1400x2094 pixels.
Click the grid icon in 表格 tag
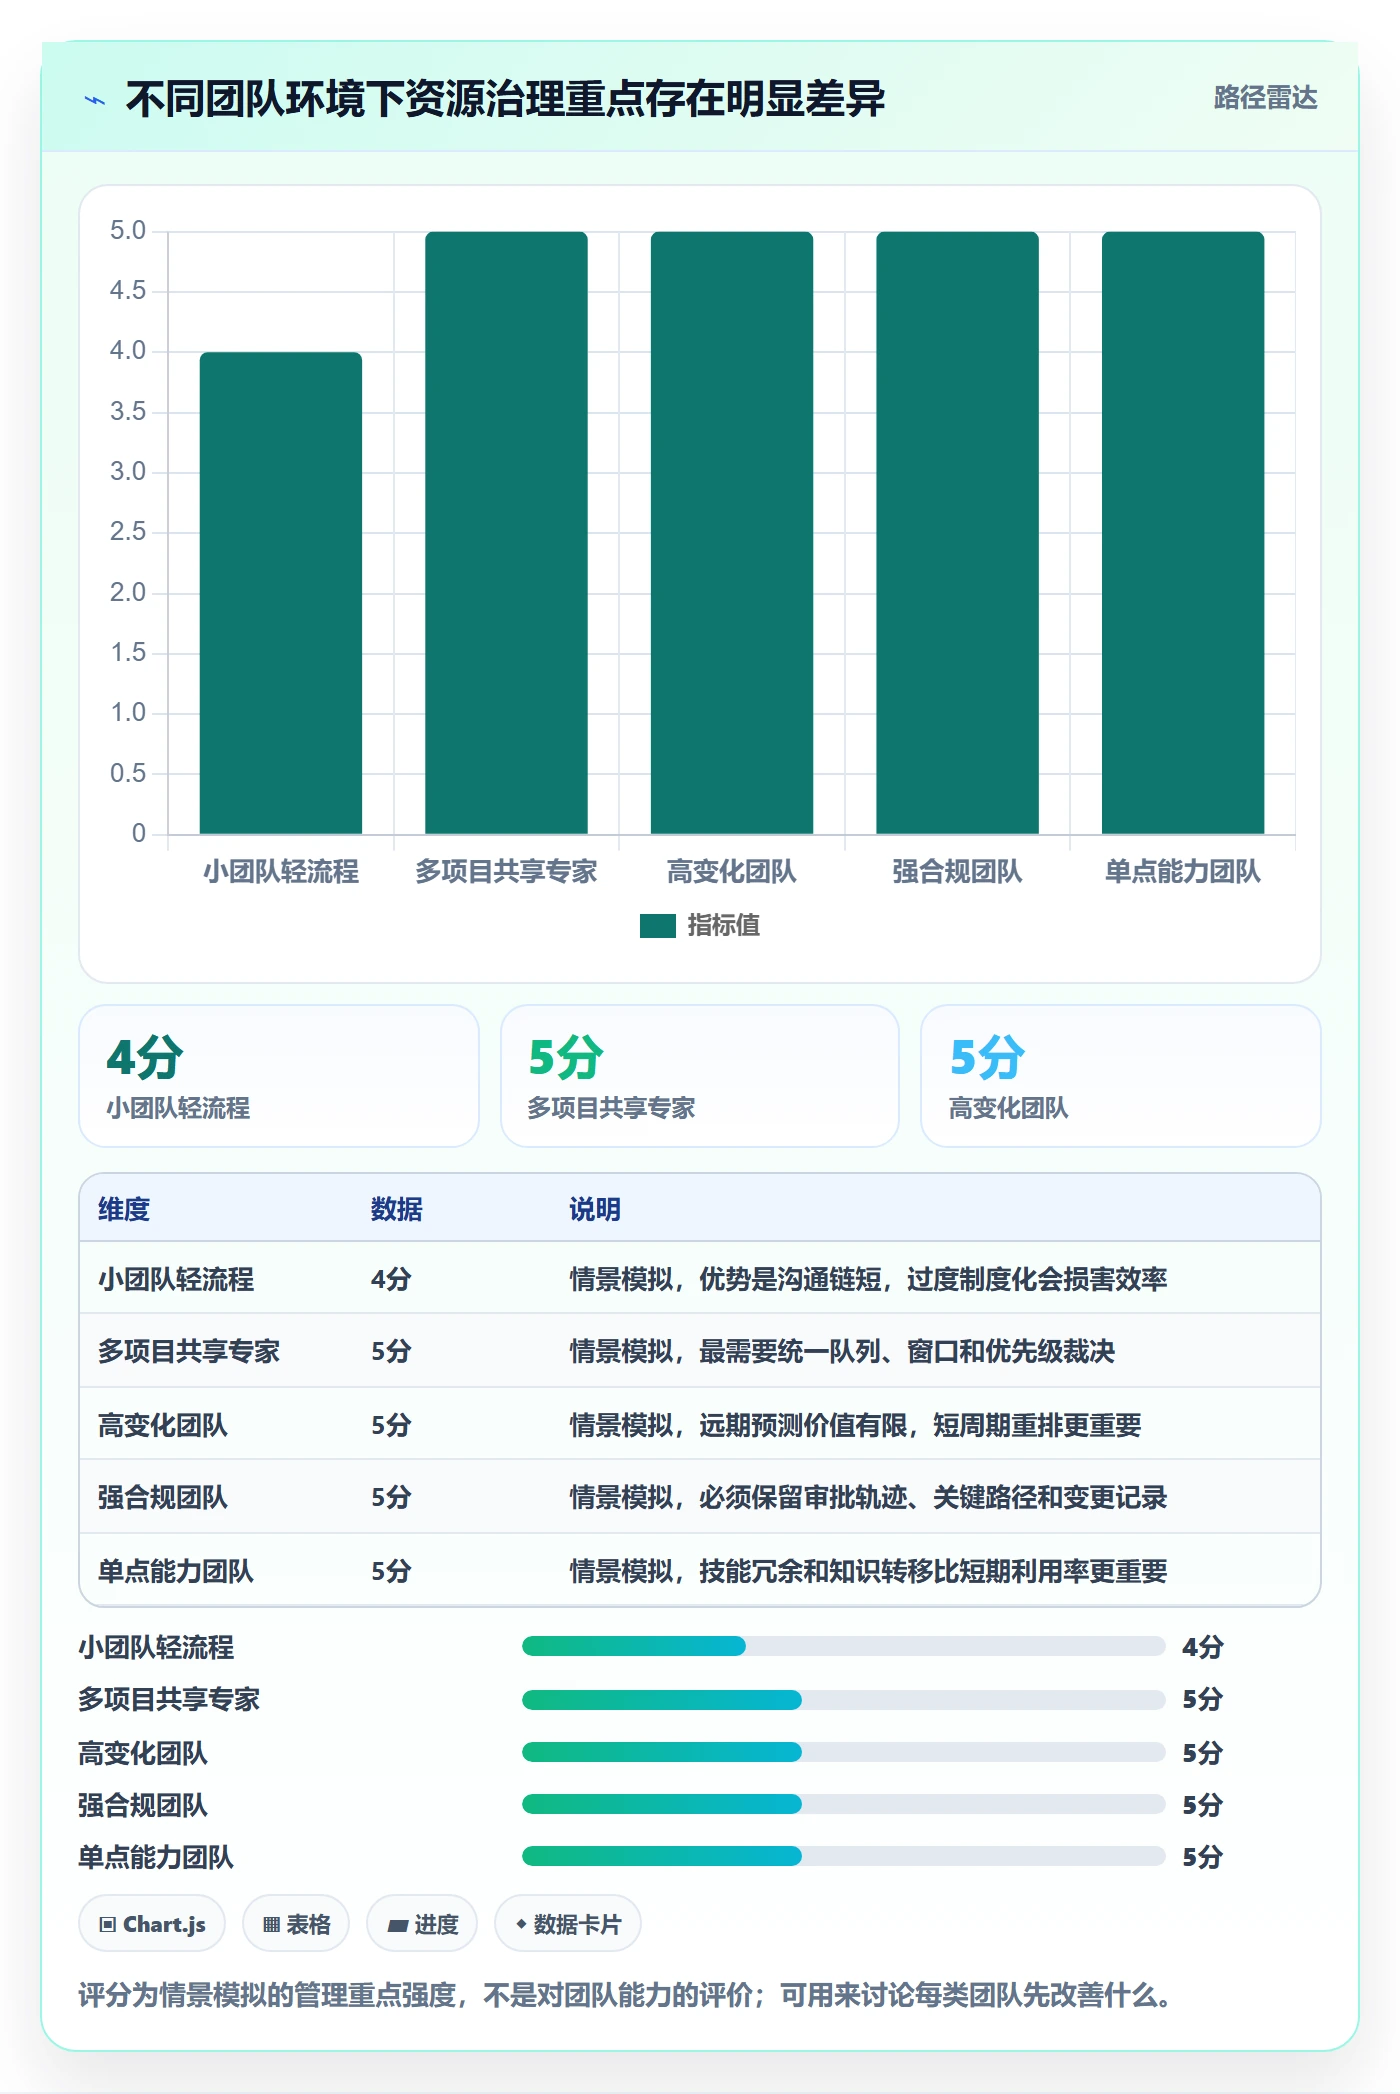tap(272, 1925)
